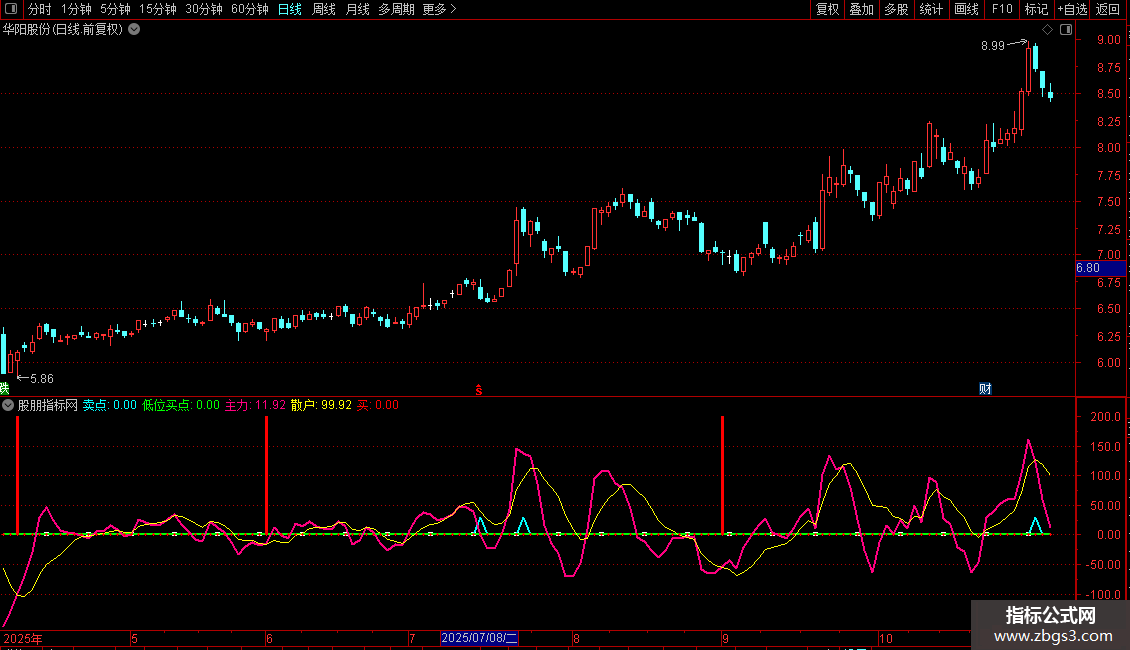Viewport: 1130px width, 650px height.
Task: Select the 60分钟 period tab
Action: (250, 9)
